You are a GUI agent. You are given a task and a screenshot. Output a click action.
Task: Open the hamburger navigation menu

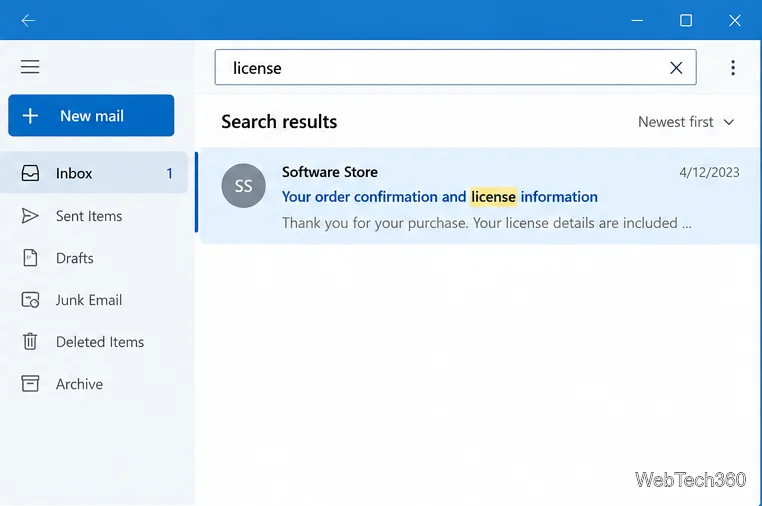click(x=30, y=67)
